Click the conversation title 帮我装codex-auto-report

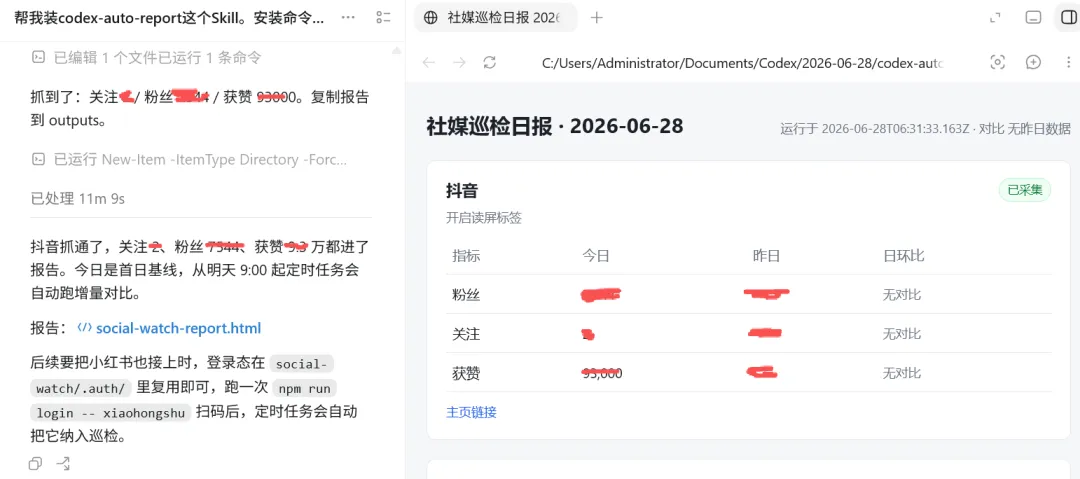[x=169, y=17]
